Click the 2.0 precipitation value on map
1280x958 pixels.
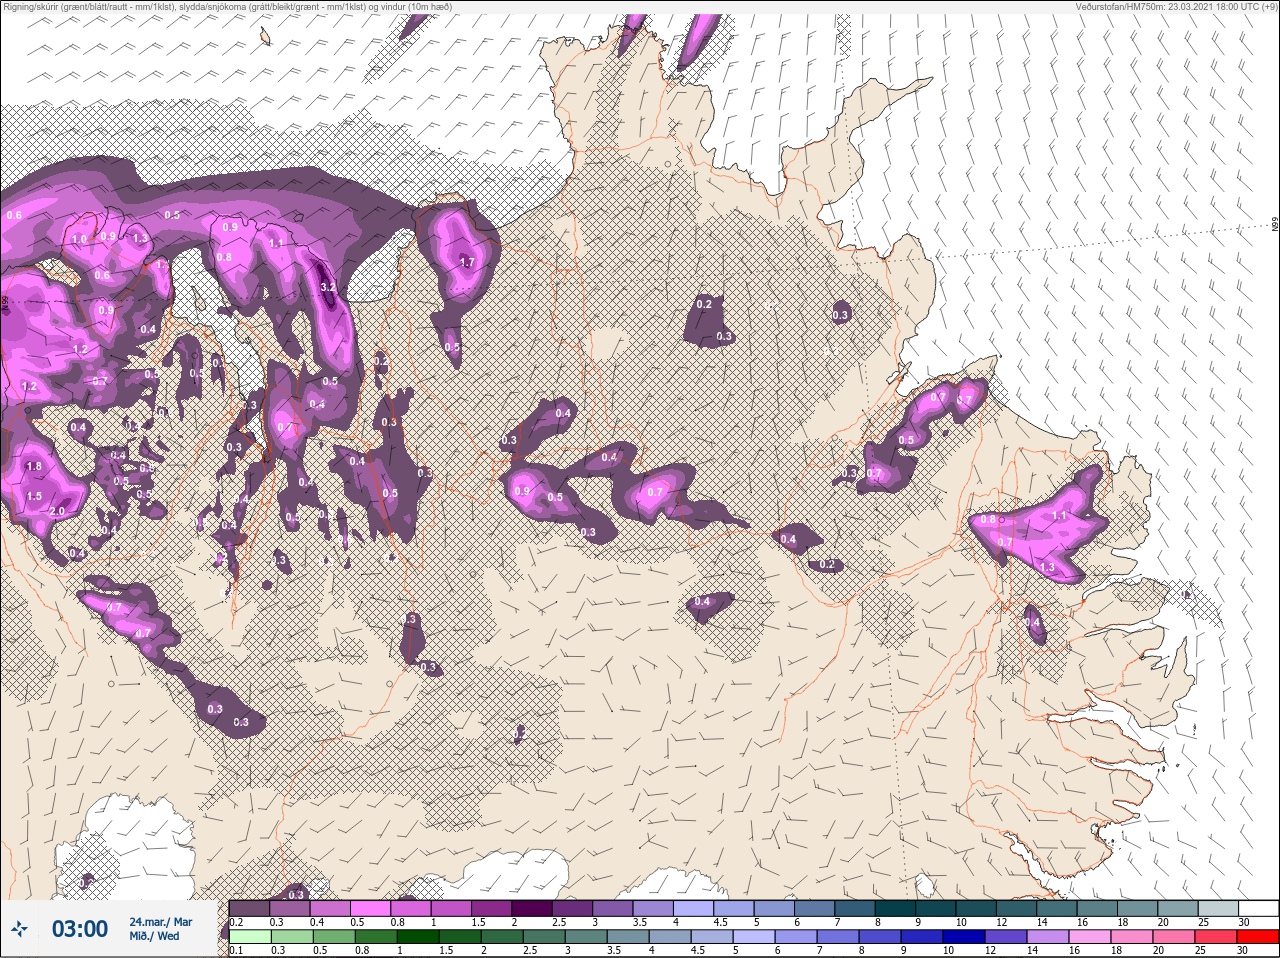pos(56,511)
